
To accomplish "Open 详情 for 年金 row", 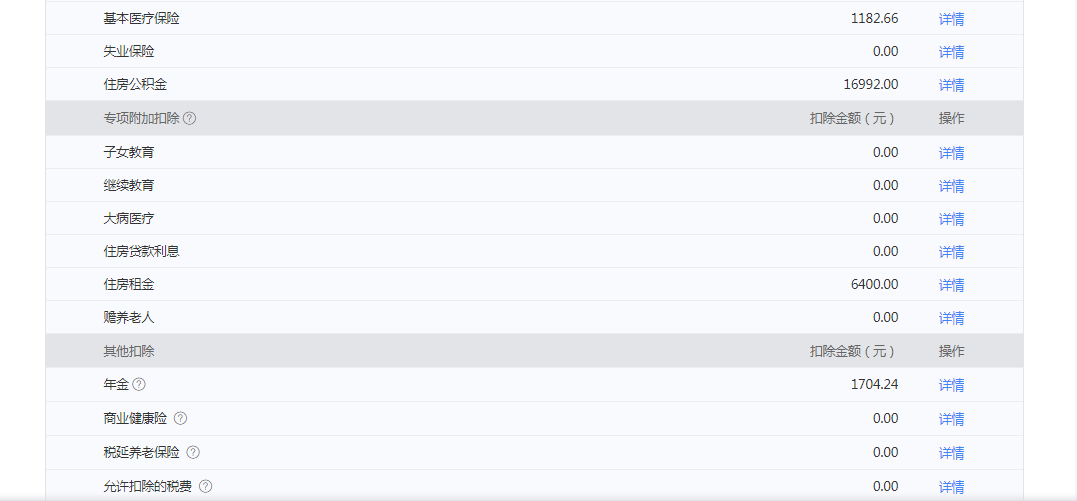I will [x=951, y=385].
